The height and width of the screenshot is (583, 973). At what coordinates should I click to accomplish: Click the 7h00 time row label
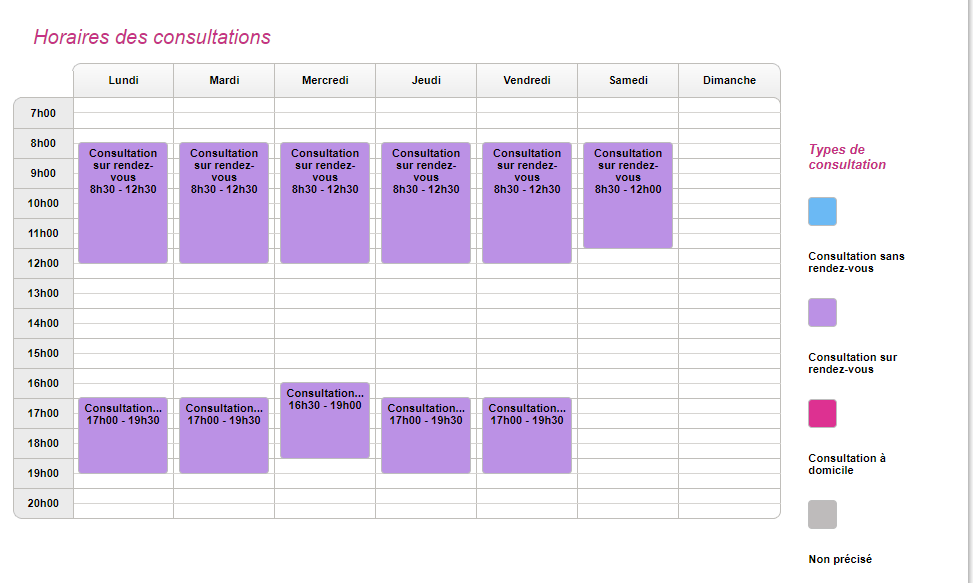point(43,113)
